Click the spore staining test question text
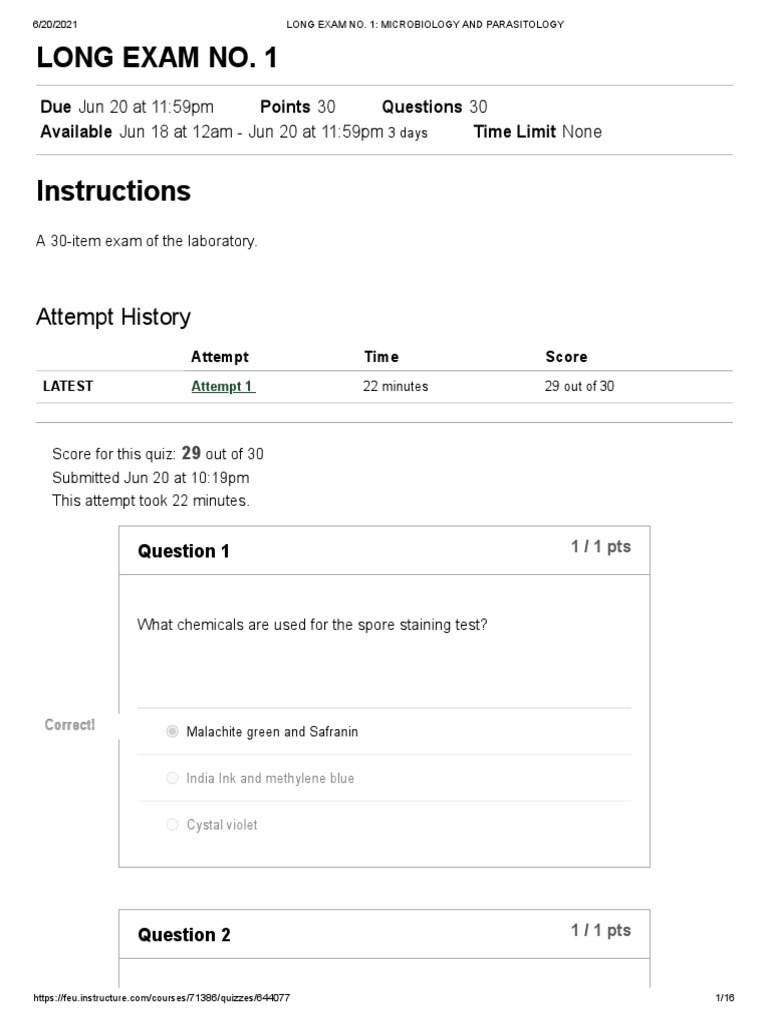768x1024 pixels. coord(312,625)
